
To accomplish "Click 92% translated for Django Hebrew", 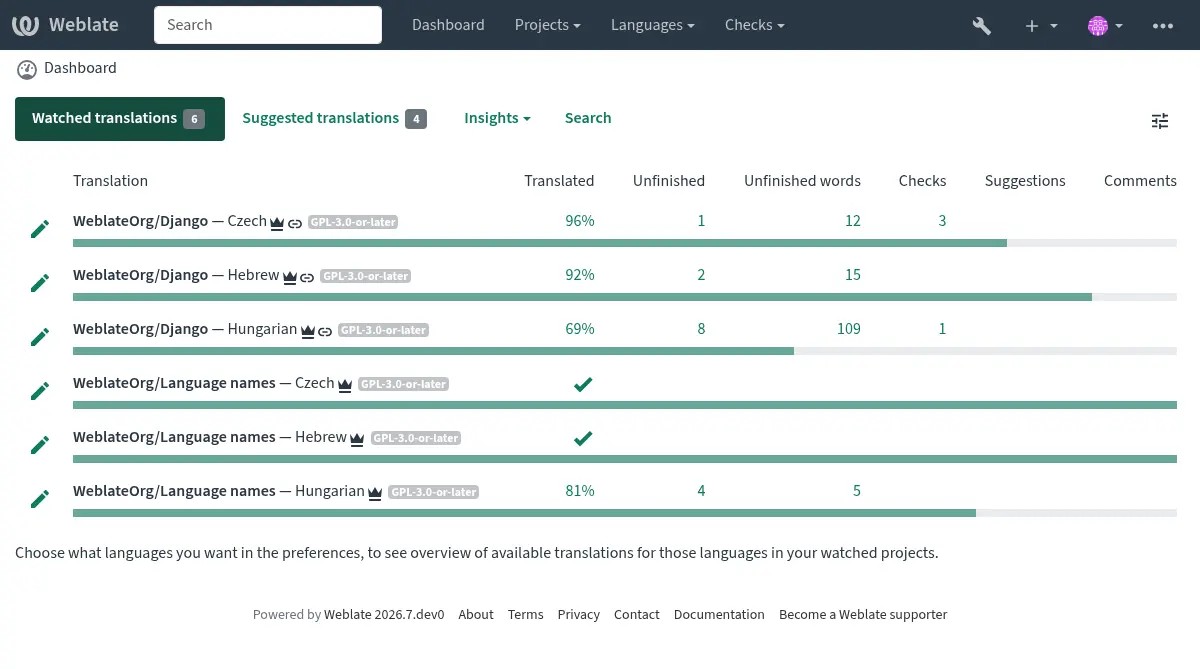I will (580, 275).
